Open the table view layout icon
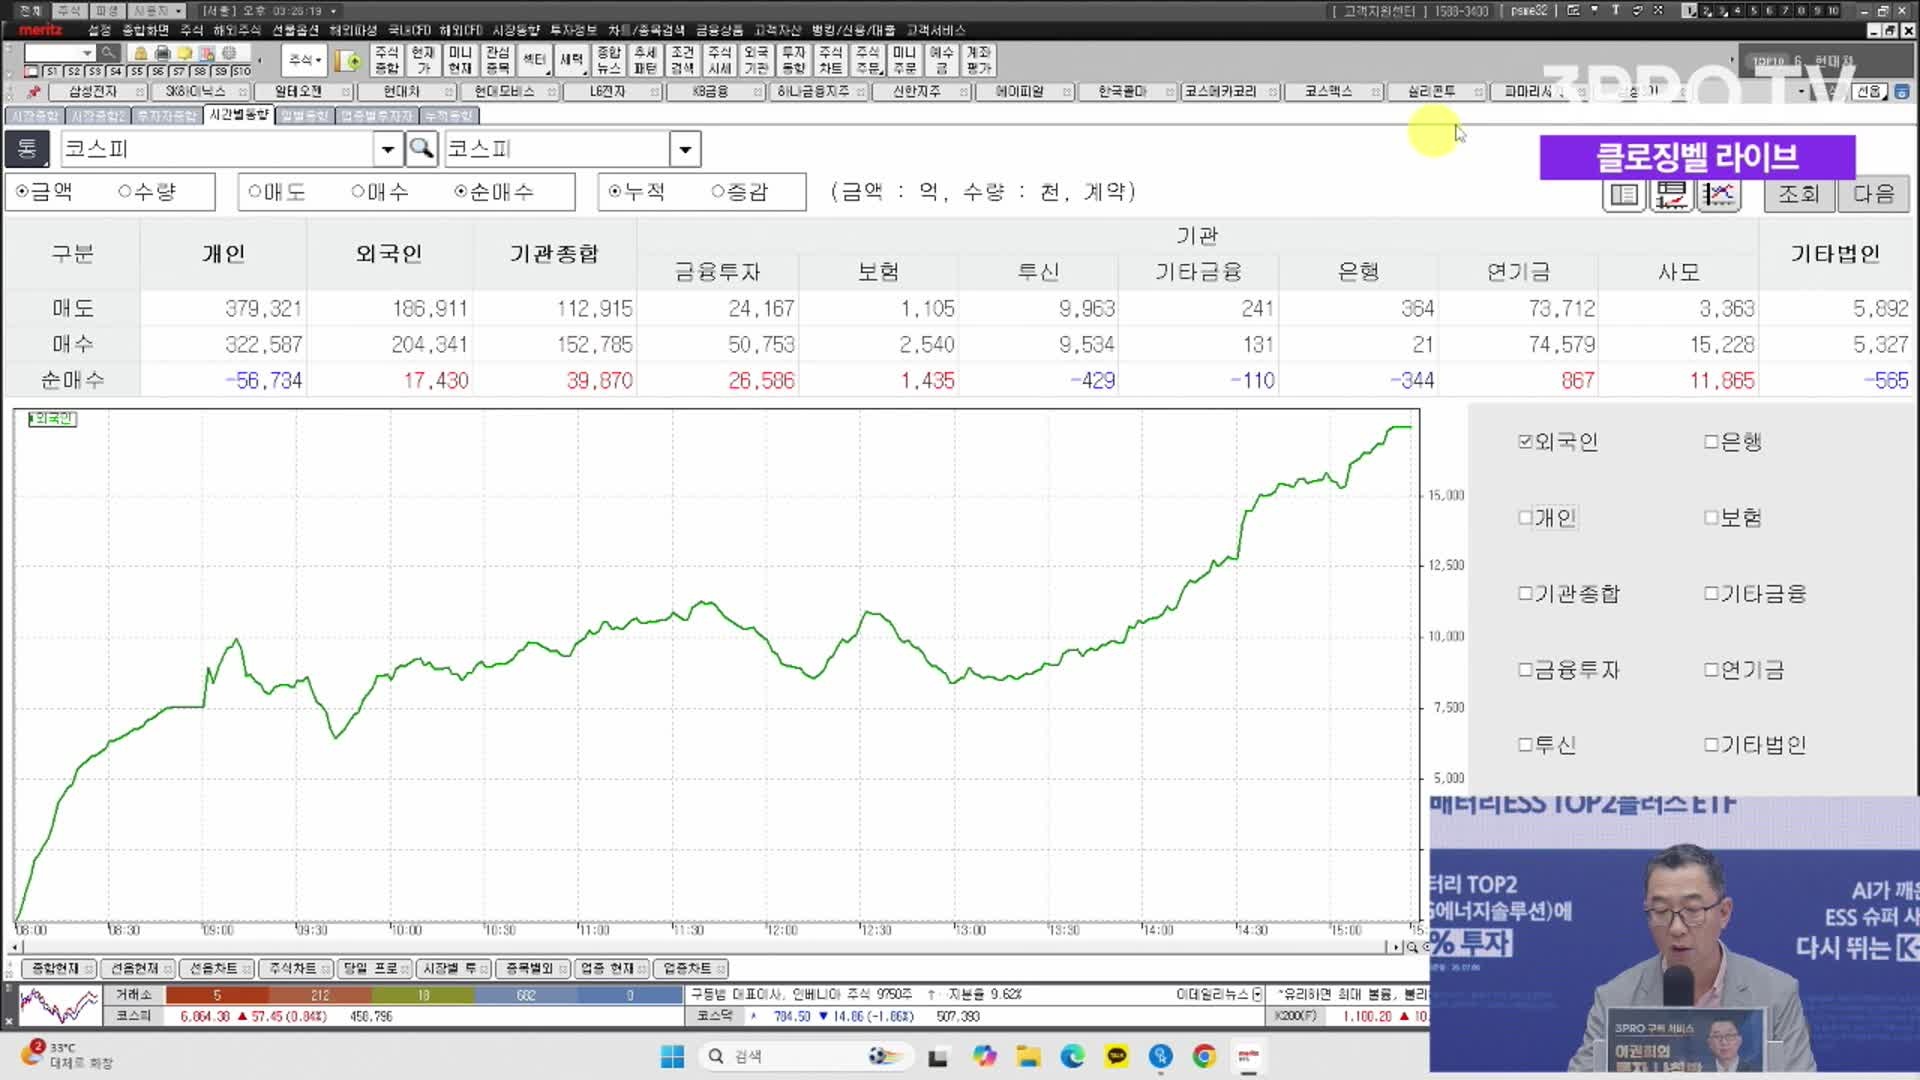The height and width of the screenshot is (1080, 1920). click(1624, 194)
